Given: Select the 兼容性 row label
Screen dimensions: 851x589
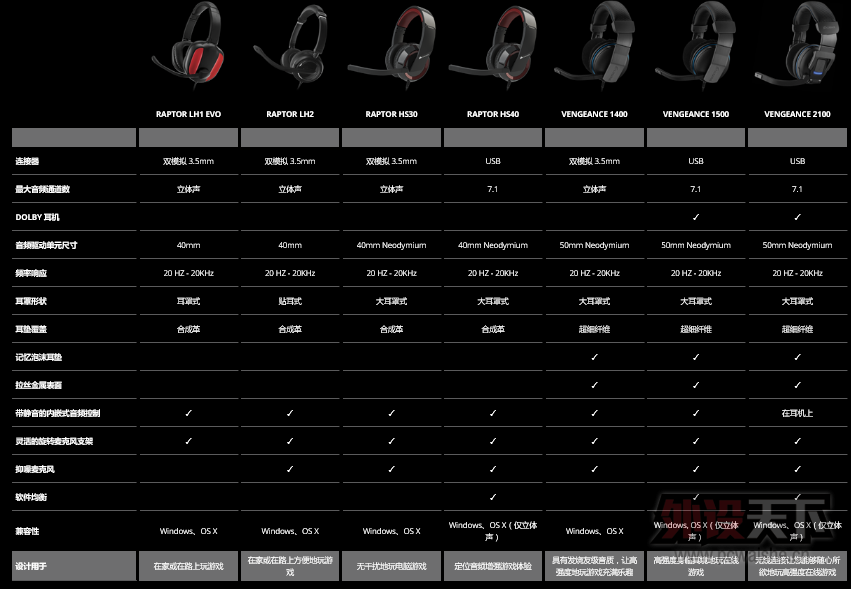Looking at the screenshot, I should tap(28, 531).
